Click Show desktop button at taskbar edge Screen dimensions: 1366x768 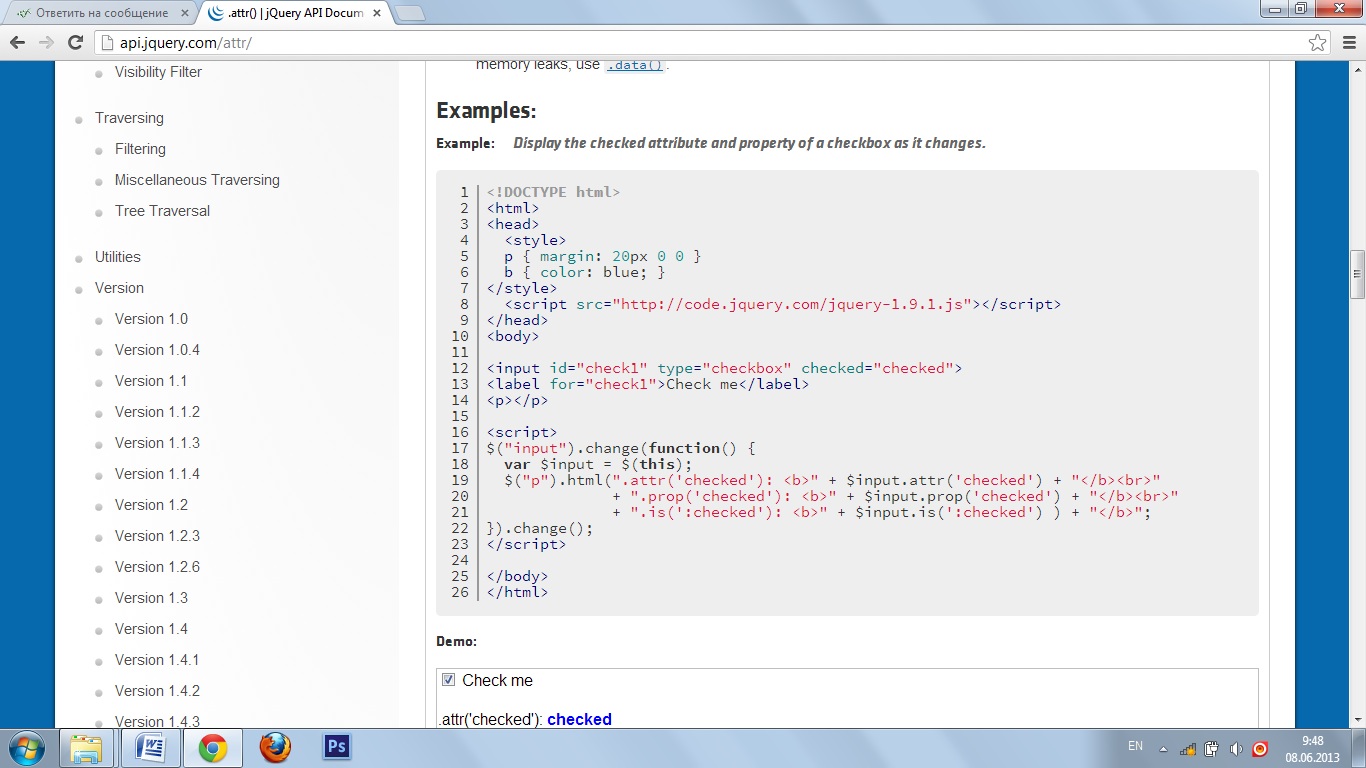click(x=1359, y=748)
